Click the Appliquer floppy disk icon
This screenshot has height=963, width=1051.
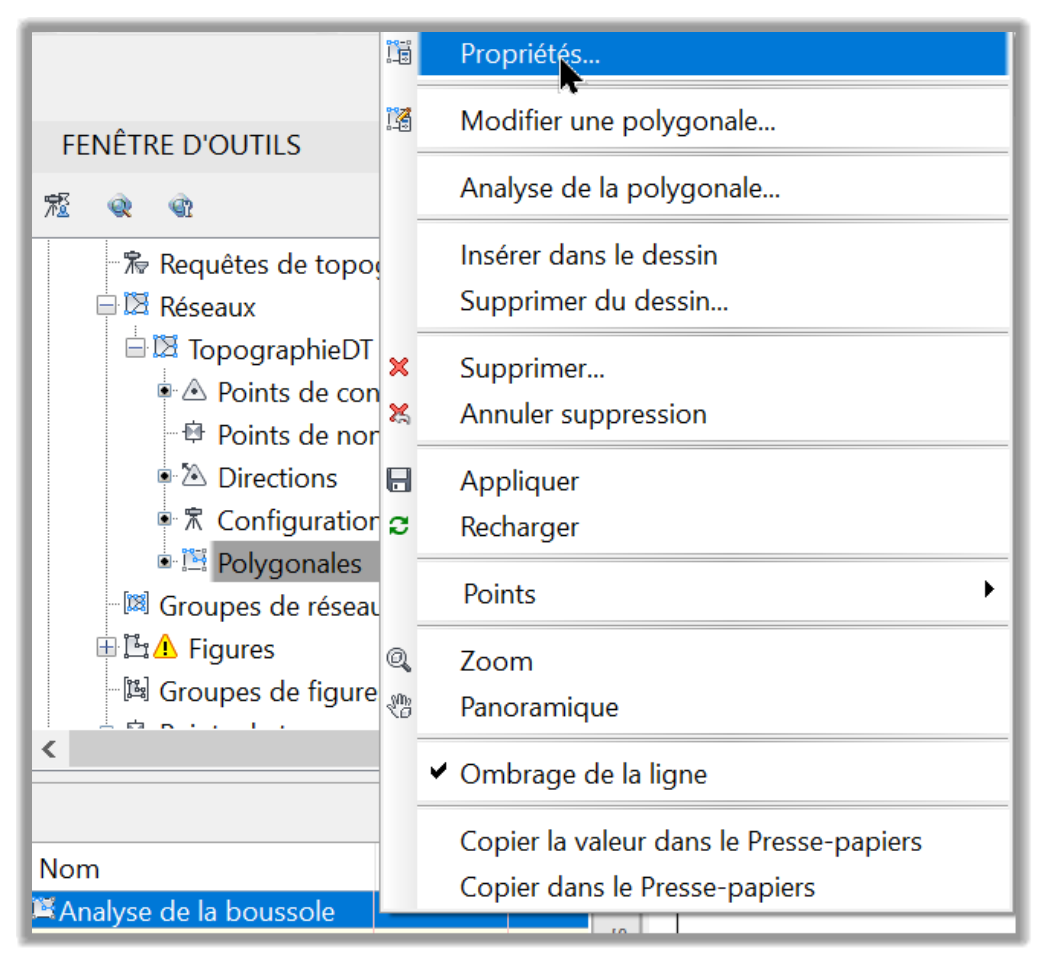(399, 480)
